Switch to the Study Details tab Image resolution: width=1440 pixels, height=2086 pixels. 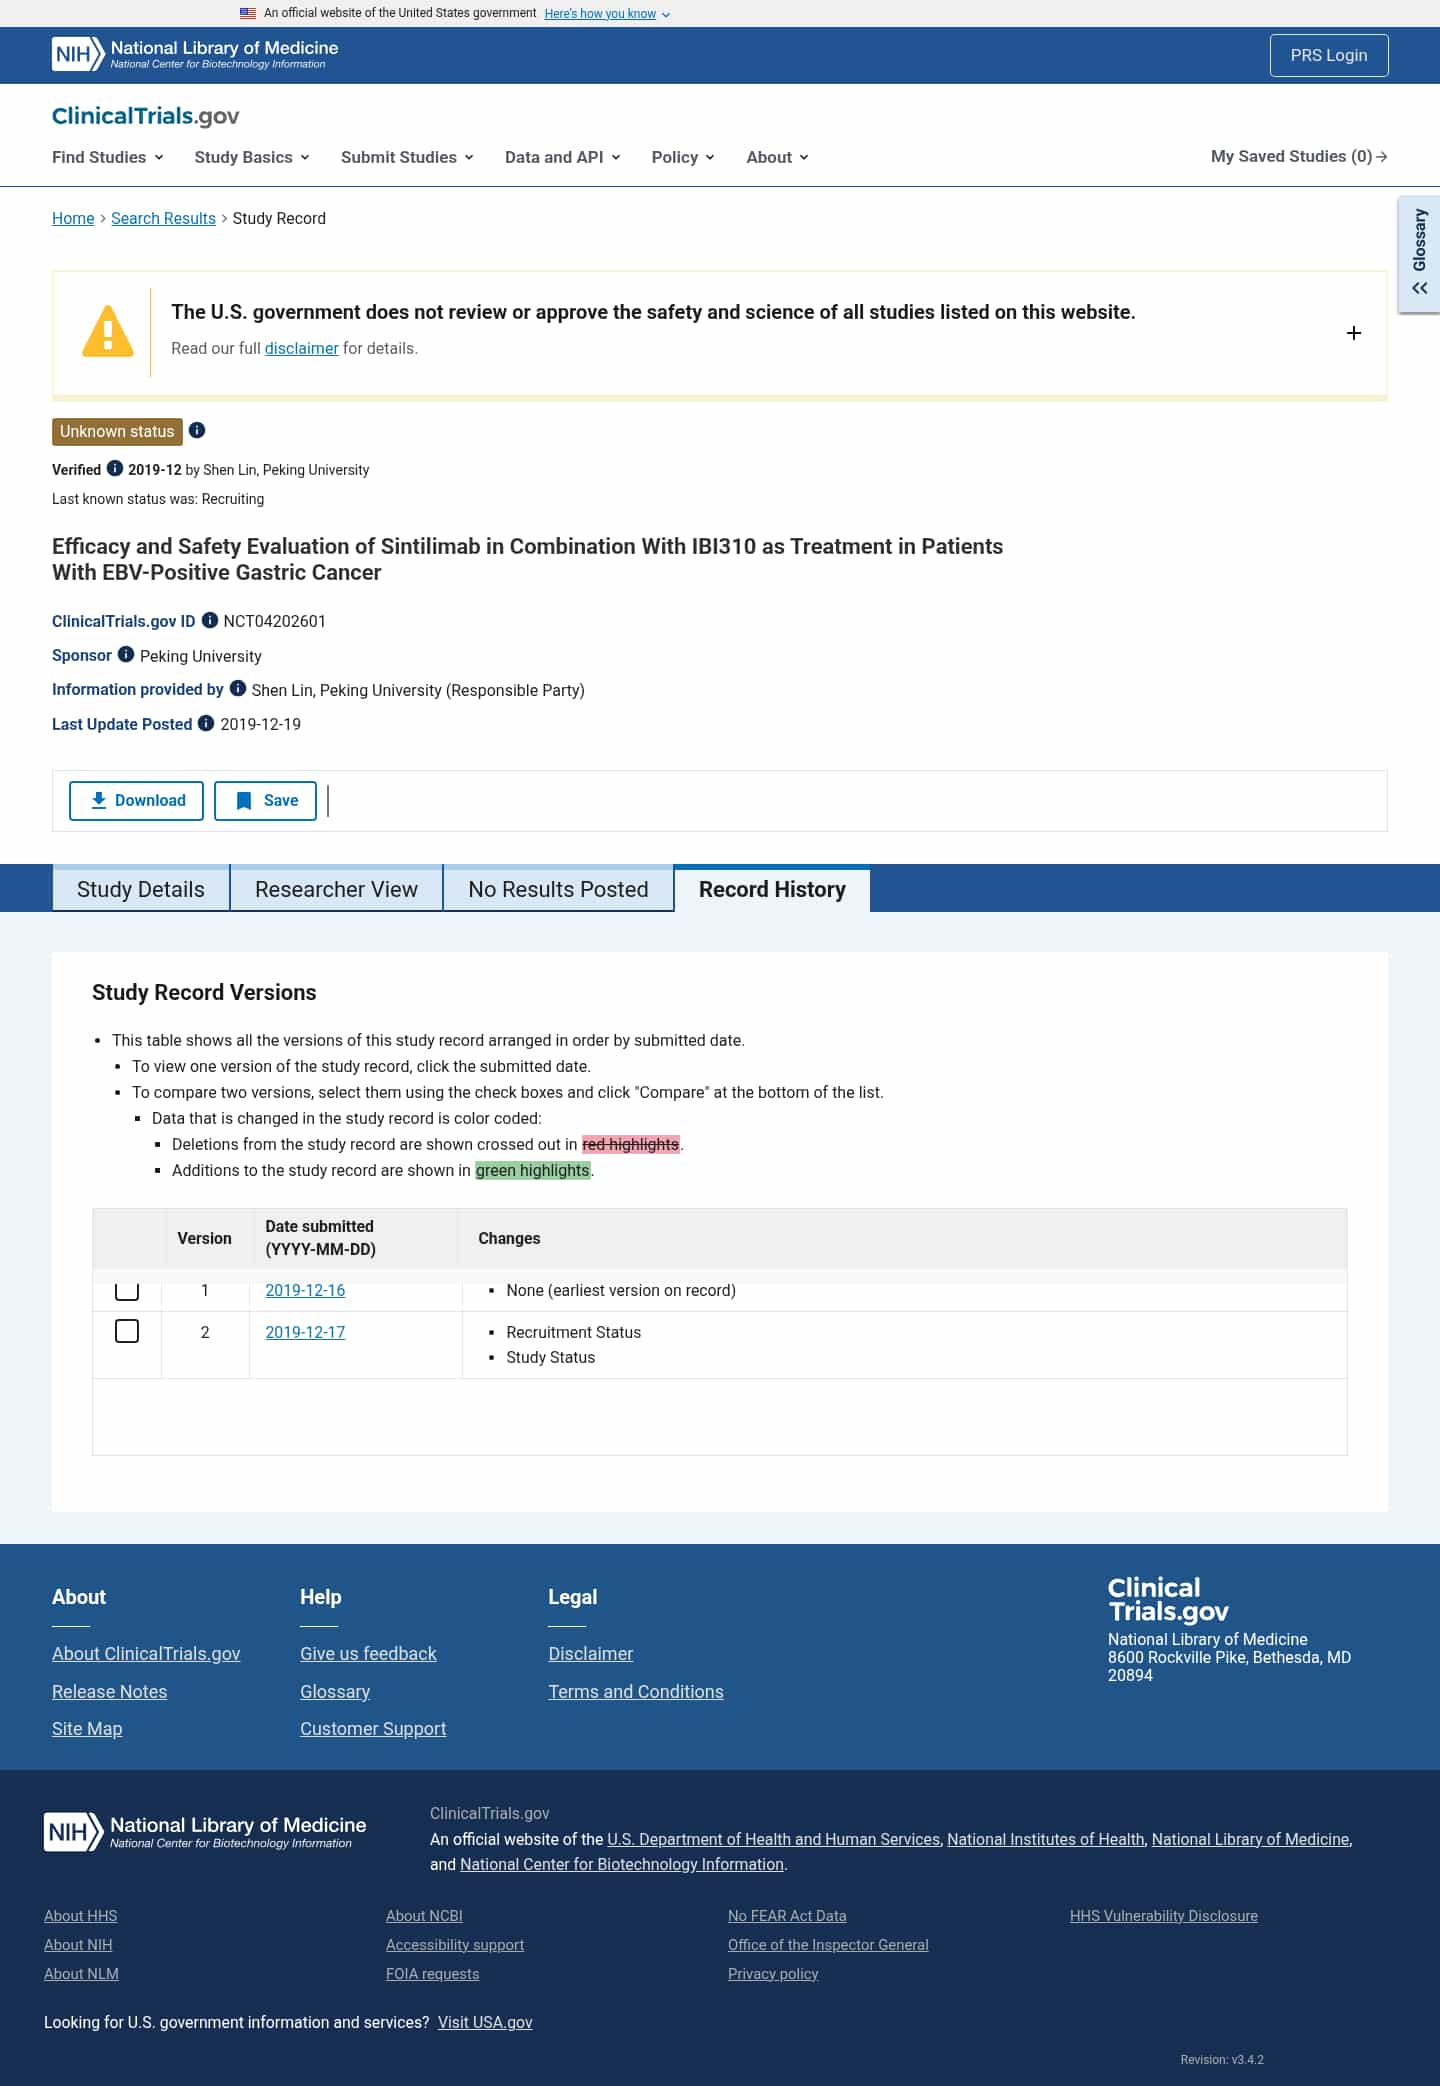pyautogui.click(x=141, y=889)
